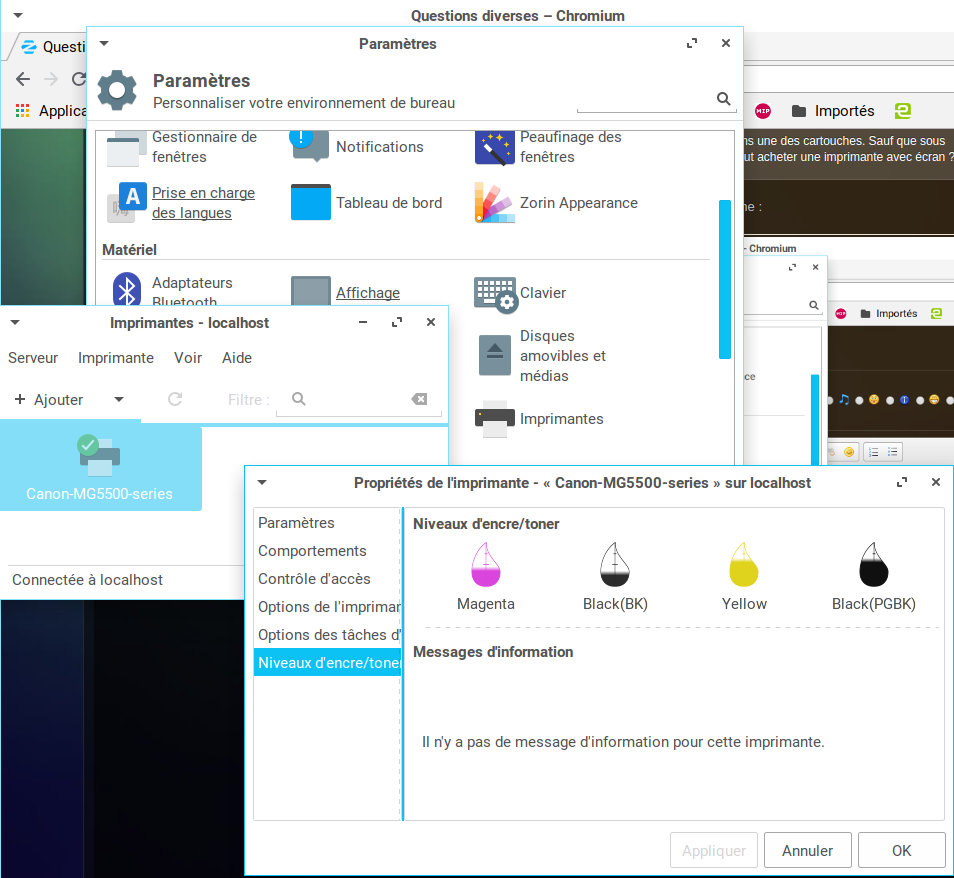Click the refresh icon in printers toolbar
This screenshot has height=878, width=954.
point(175,399)
